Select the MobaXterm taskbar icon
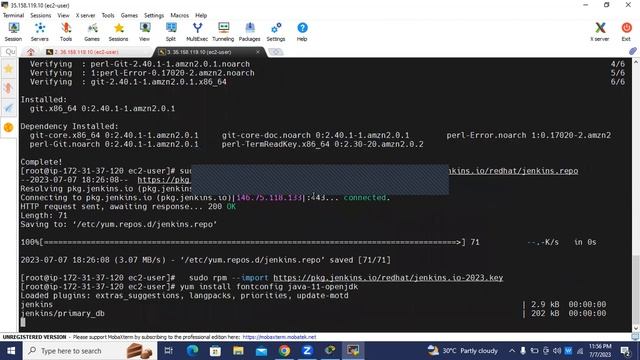The image size is (640, 360). (x=353, y=351)
